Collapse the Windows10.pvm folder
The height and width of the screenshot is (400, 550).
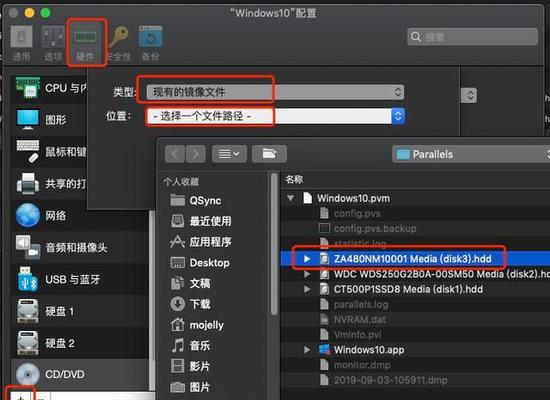pos(290,198)
